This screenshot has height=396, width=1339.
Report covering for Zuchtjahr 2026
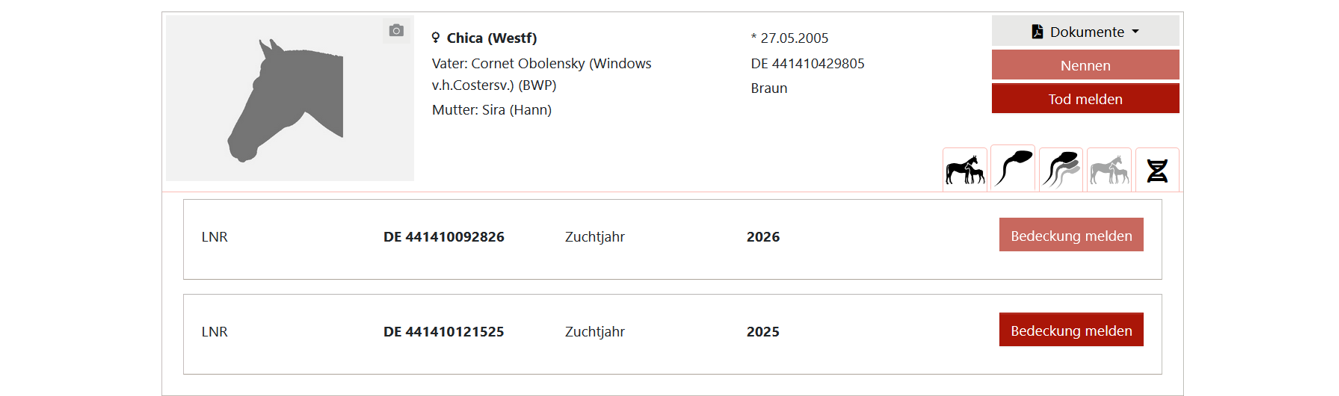point(1071,236)
